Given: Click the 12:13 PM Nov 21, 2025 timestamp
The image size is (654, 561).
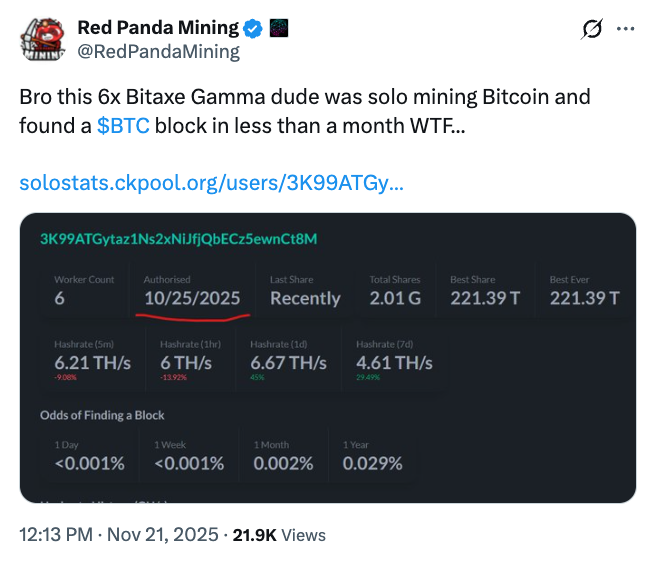Looking at the screenshot, I should click(119, 535).
